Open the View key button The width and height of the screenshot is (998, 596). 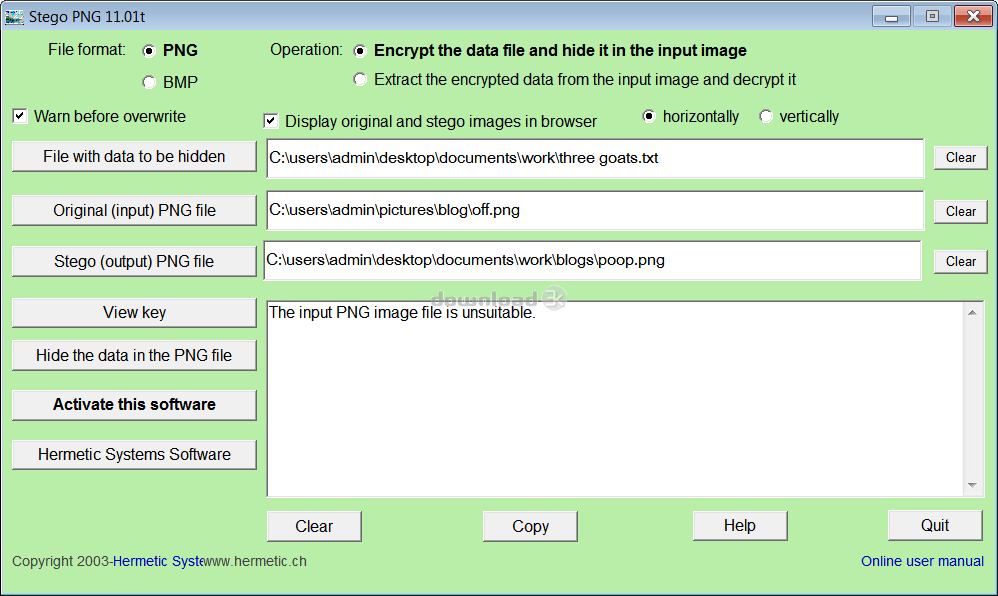134,312
